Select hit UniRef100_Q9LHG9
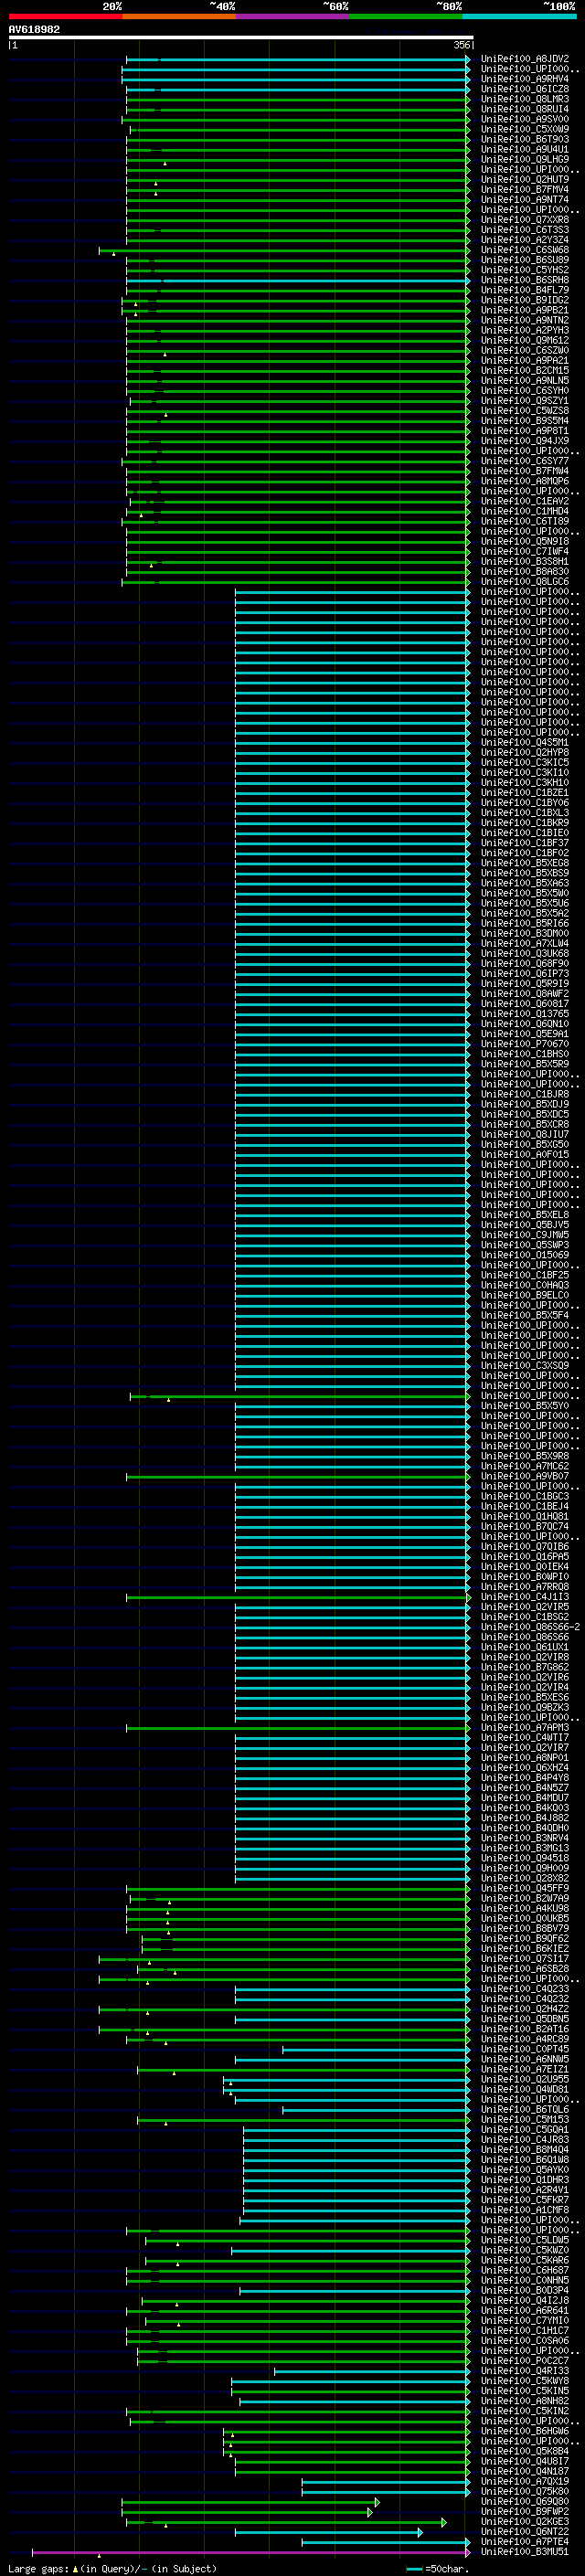585x2576 pixels. click(x=525, y=159)
